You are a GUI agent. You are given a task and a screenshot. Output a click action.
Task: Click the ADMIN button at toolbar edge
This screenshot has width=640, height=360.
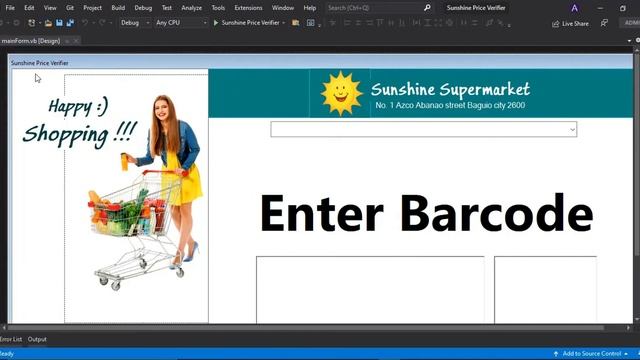click(x=631, y=23)
